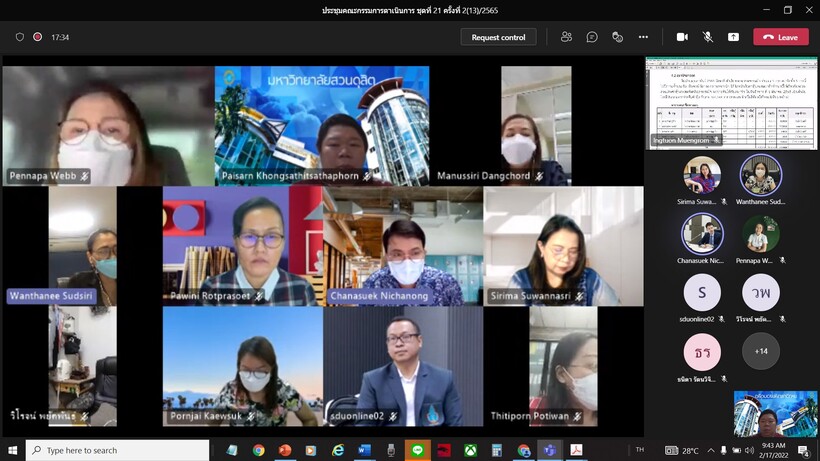Open Microsoft Word from the taskbar
The width and height of the screenshot is (820, 461).
point(364,451)
